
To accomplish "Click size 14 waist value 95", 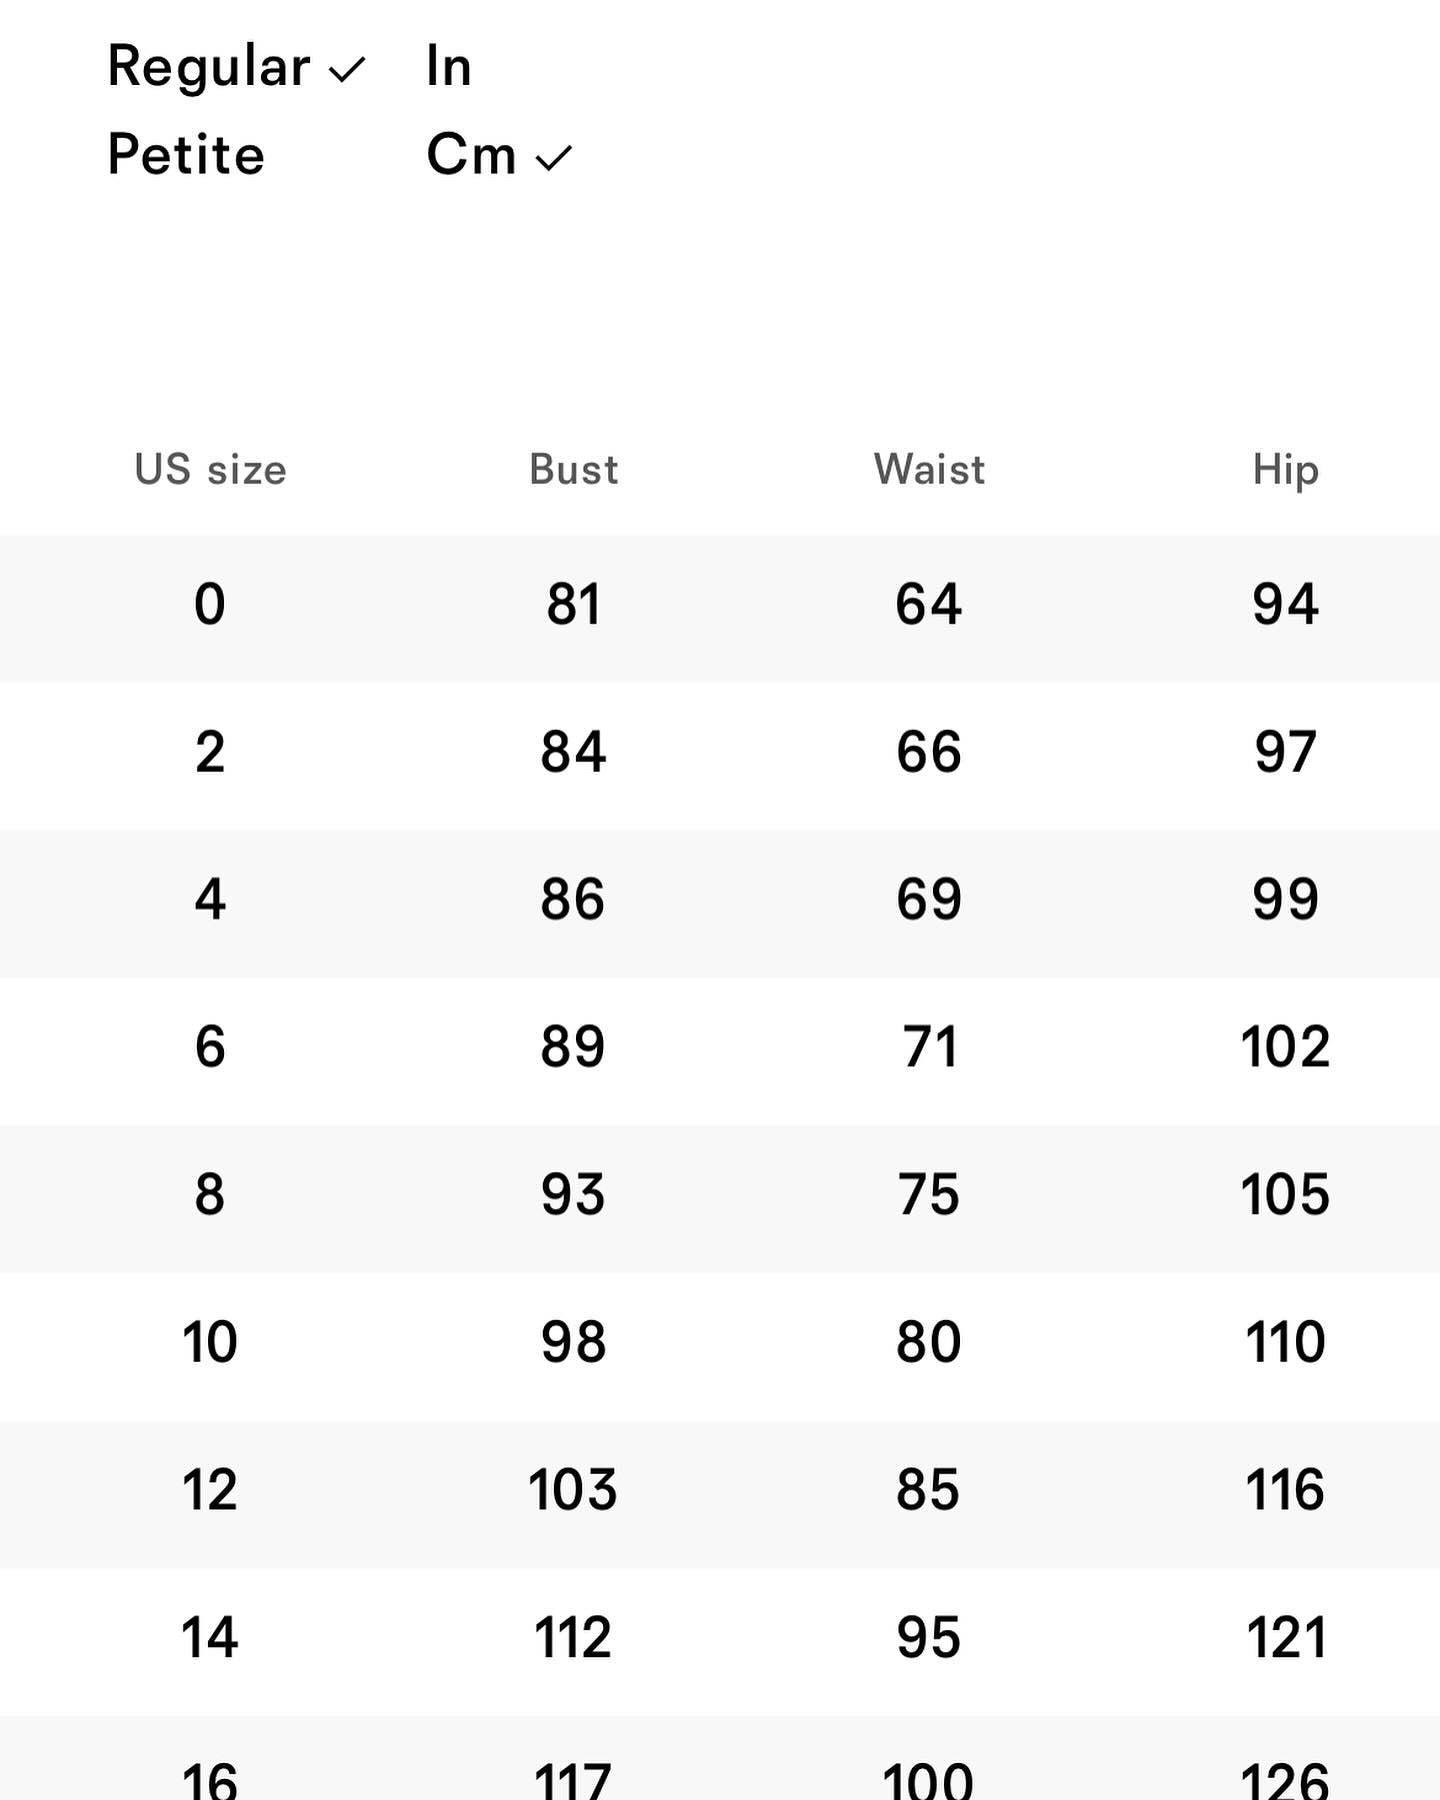I will 929,1637.
